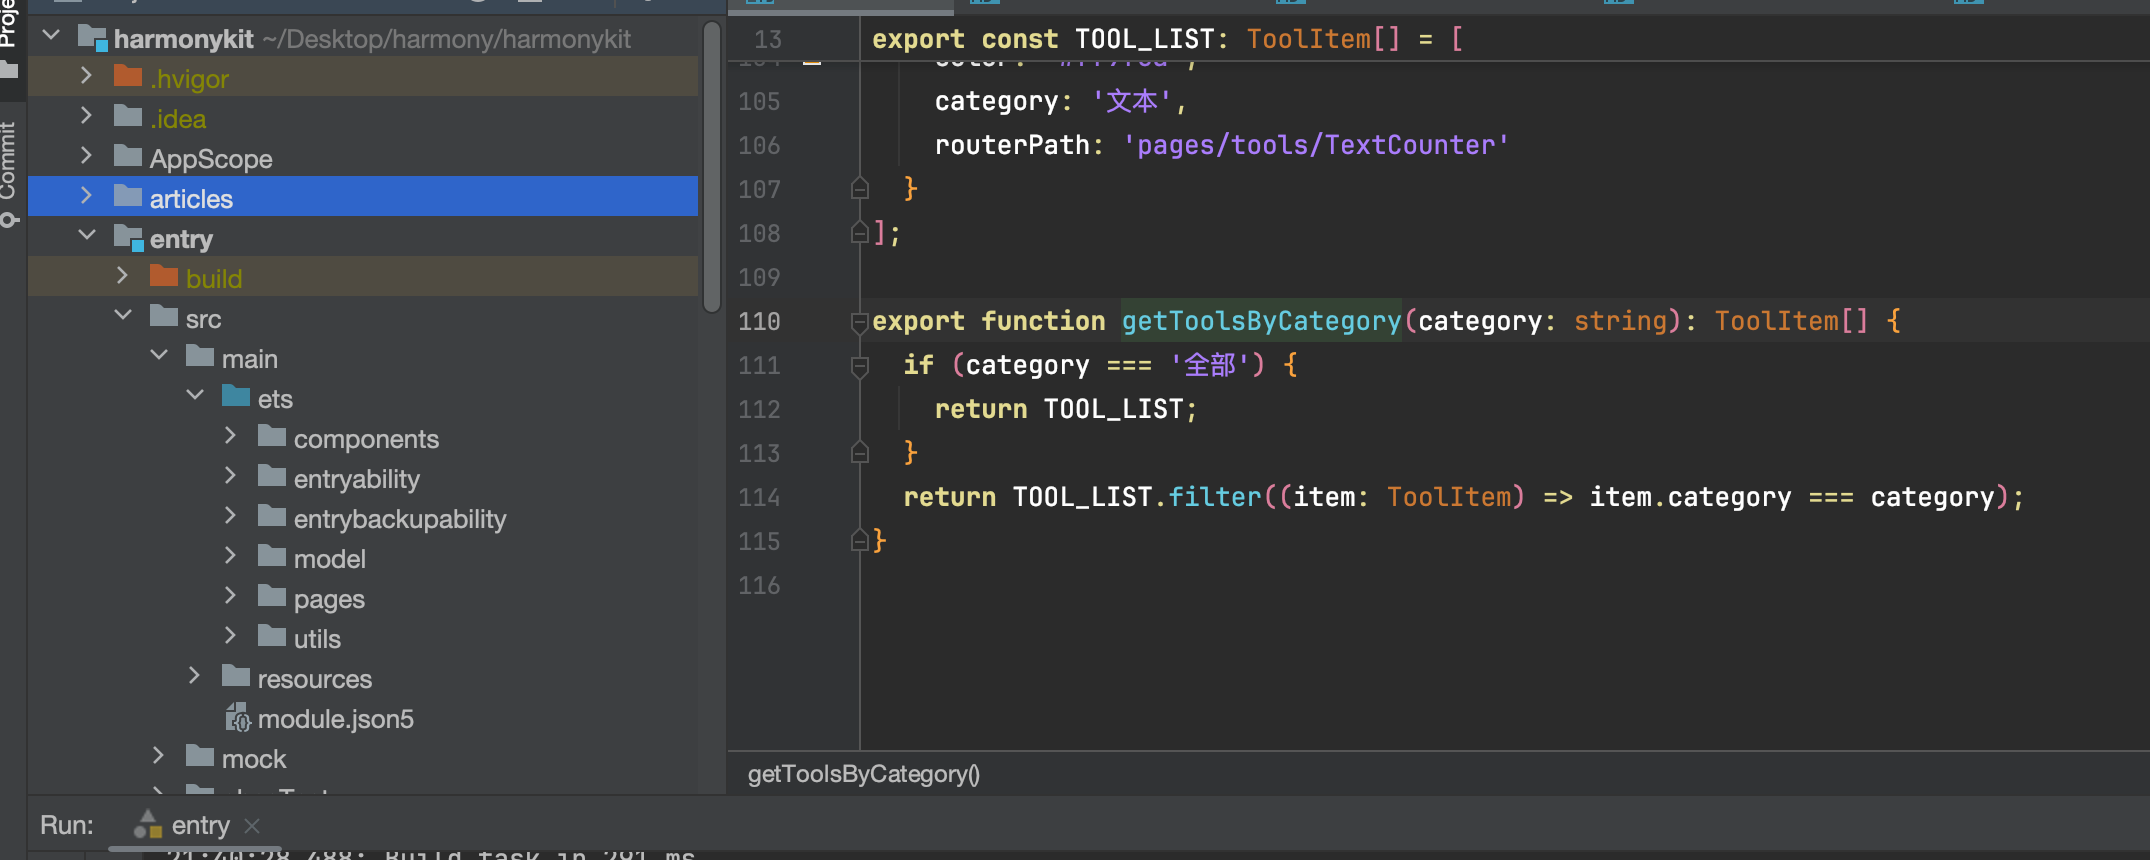Click the components folder icon

point(272,436)
